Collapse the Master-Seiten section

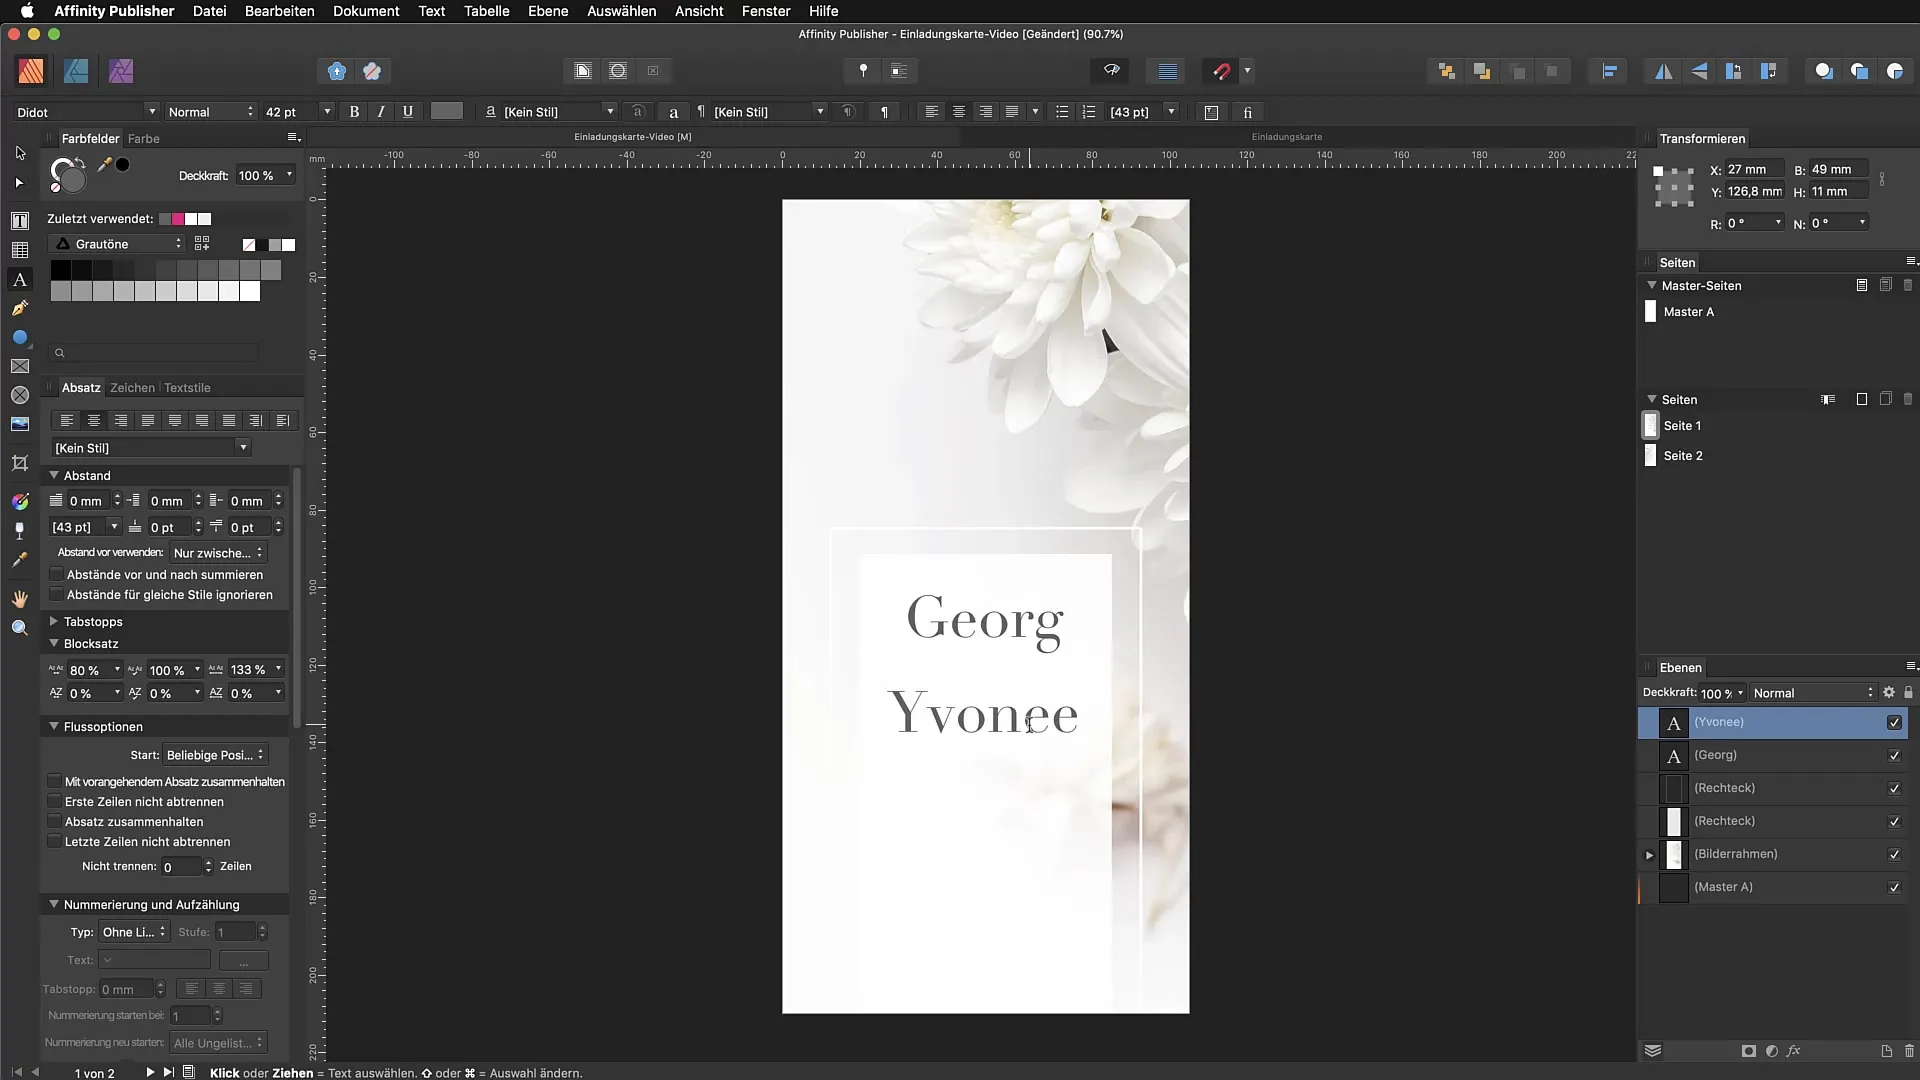click(x=1652, y=286)
